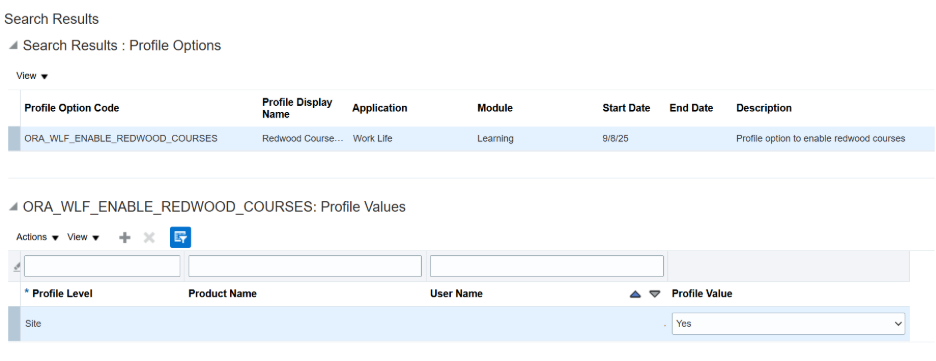The image size is (936, 361).
Task: Click Application column header
Action: (380, 108)
